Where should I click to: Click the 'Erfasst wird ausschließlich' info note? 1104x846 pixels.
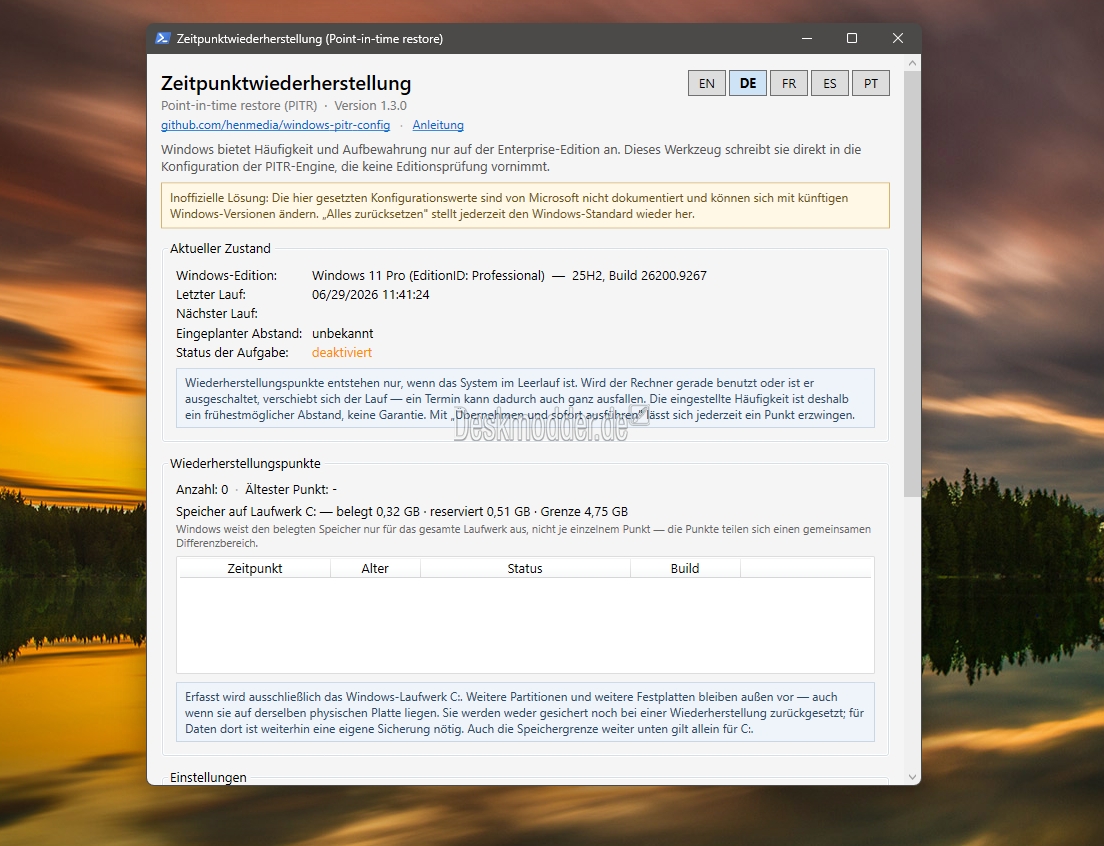click(x=525, y=712)
